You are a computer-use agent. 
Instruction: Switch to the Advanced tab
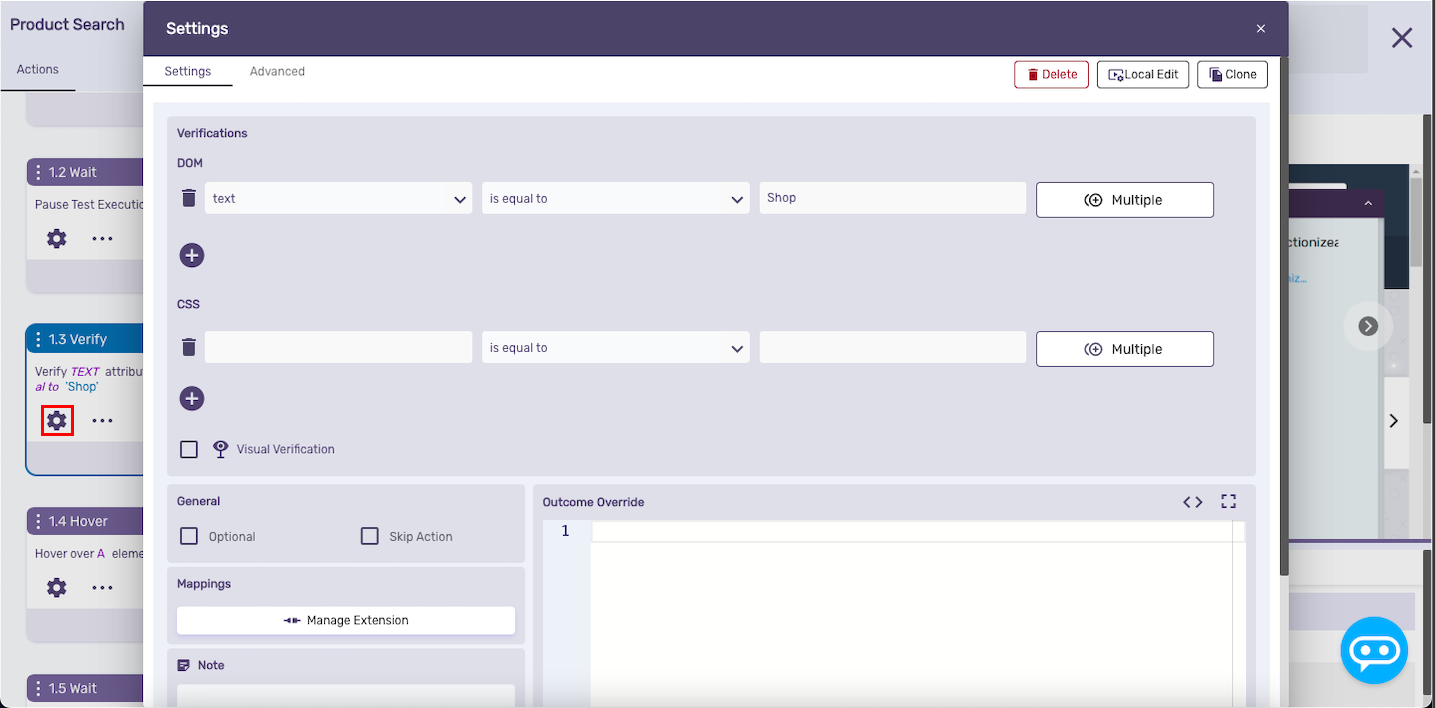(277, 71)
